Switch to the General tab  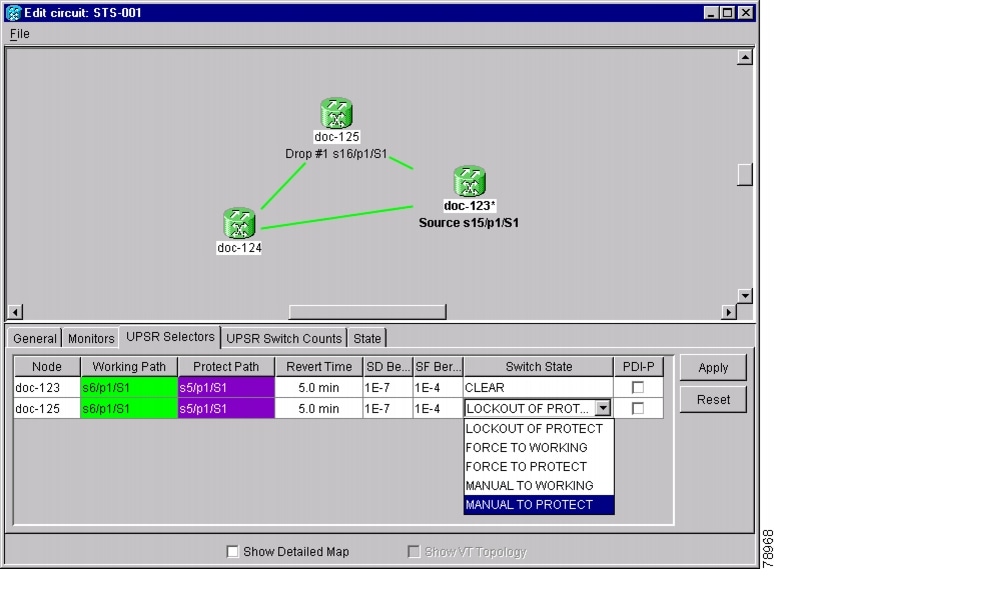tap(35, 338)
